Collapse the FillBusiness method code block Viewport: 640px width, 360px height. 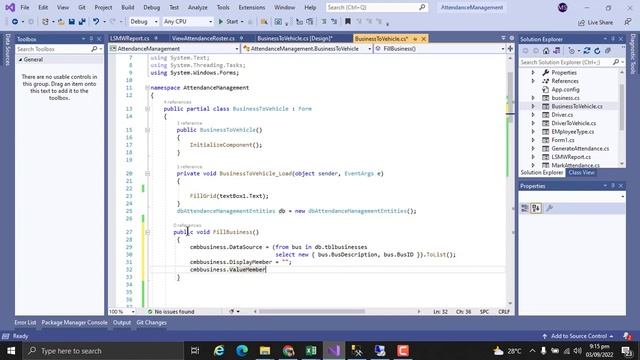pyautogui.click(x=147, y=232)
